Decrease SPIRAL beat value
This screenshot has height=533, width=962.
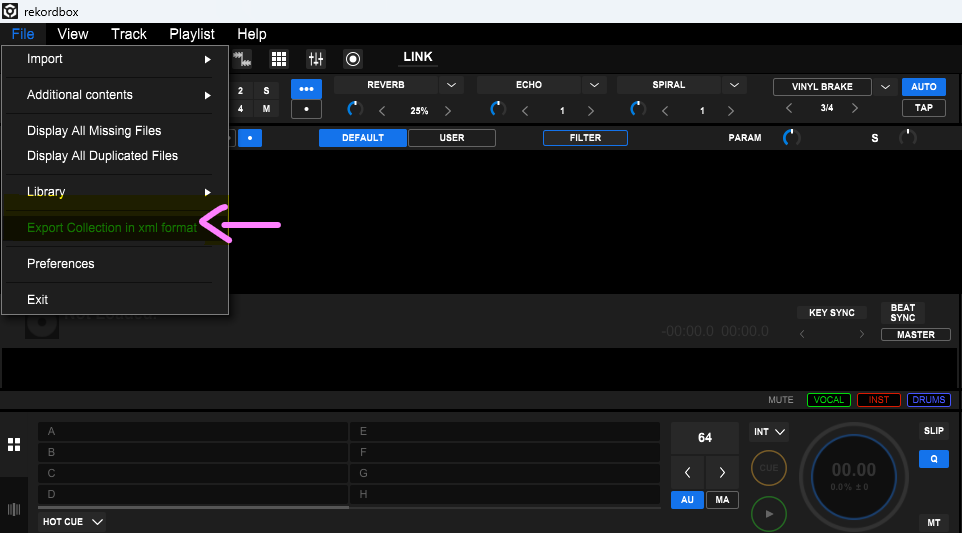[665, 111]
